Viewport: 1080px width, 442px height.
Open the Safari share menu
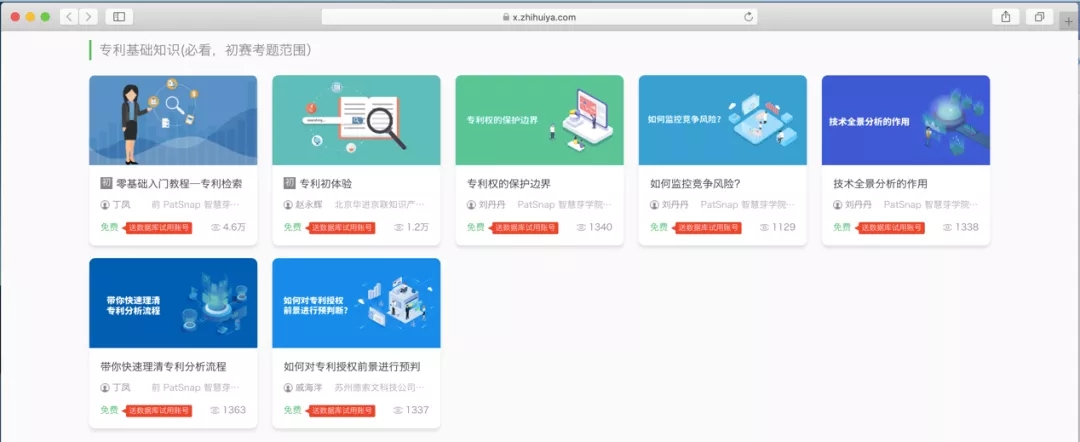(1006, 17)
